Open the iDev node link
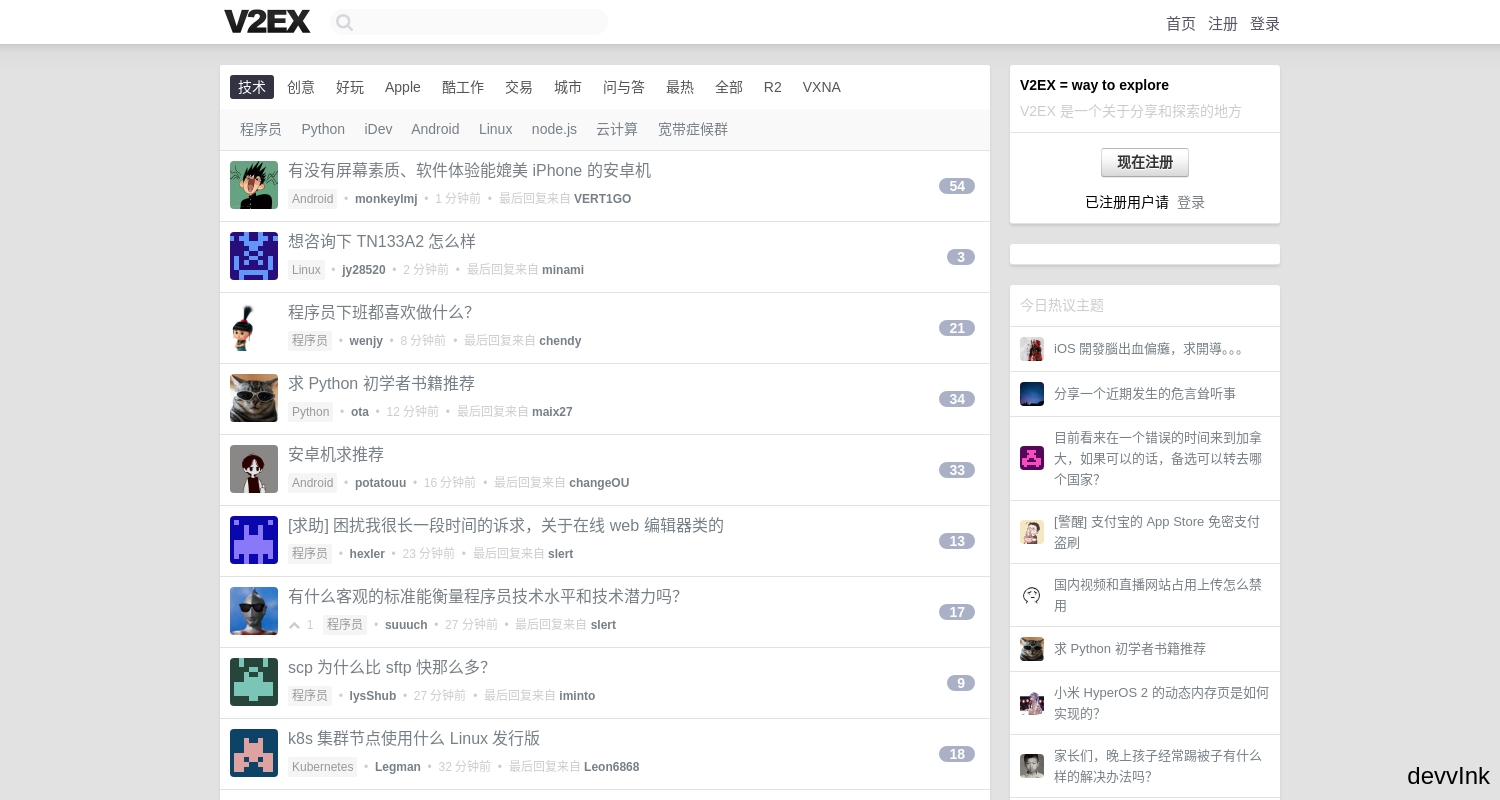This screenshot has height=800, width=1500. tap(378, 129)
